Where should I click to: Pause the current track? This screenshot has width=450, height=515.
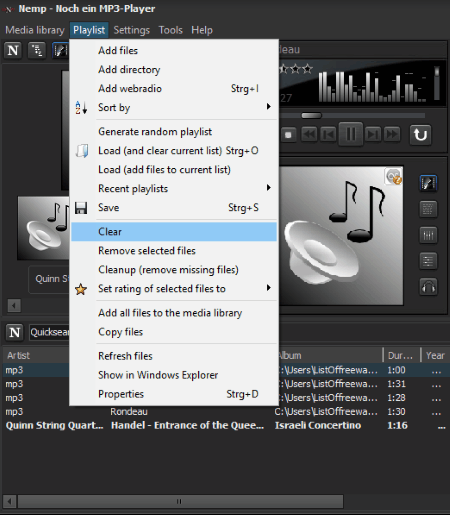(x=351, y=134)
